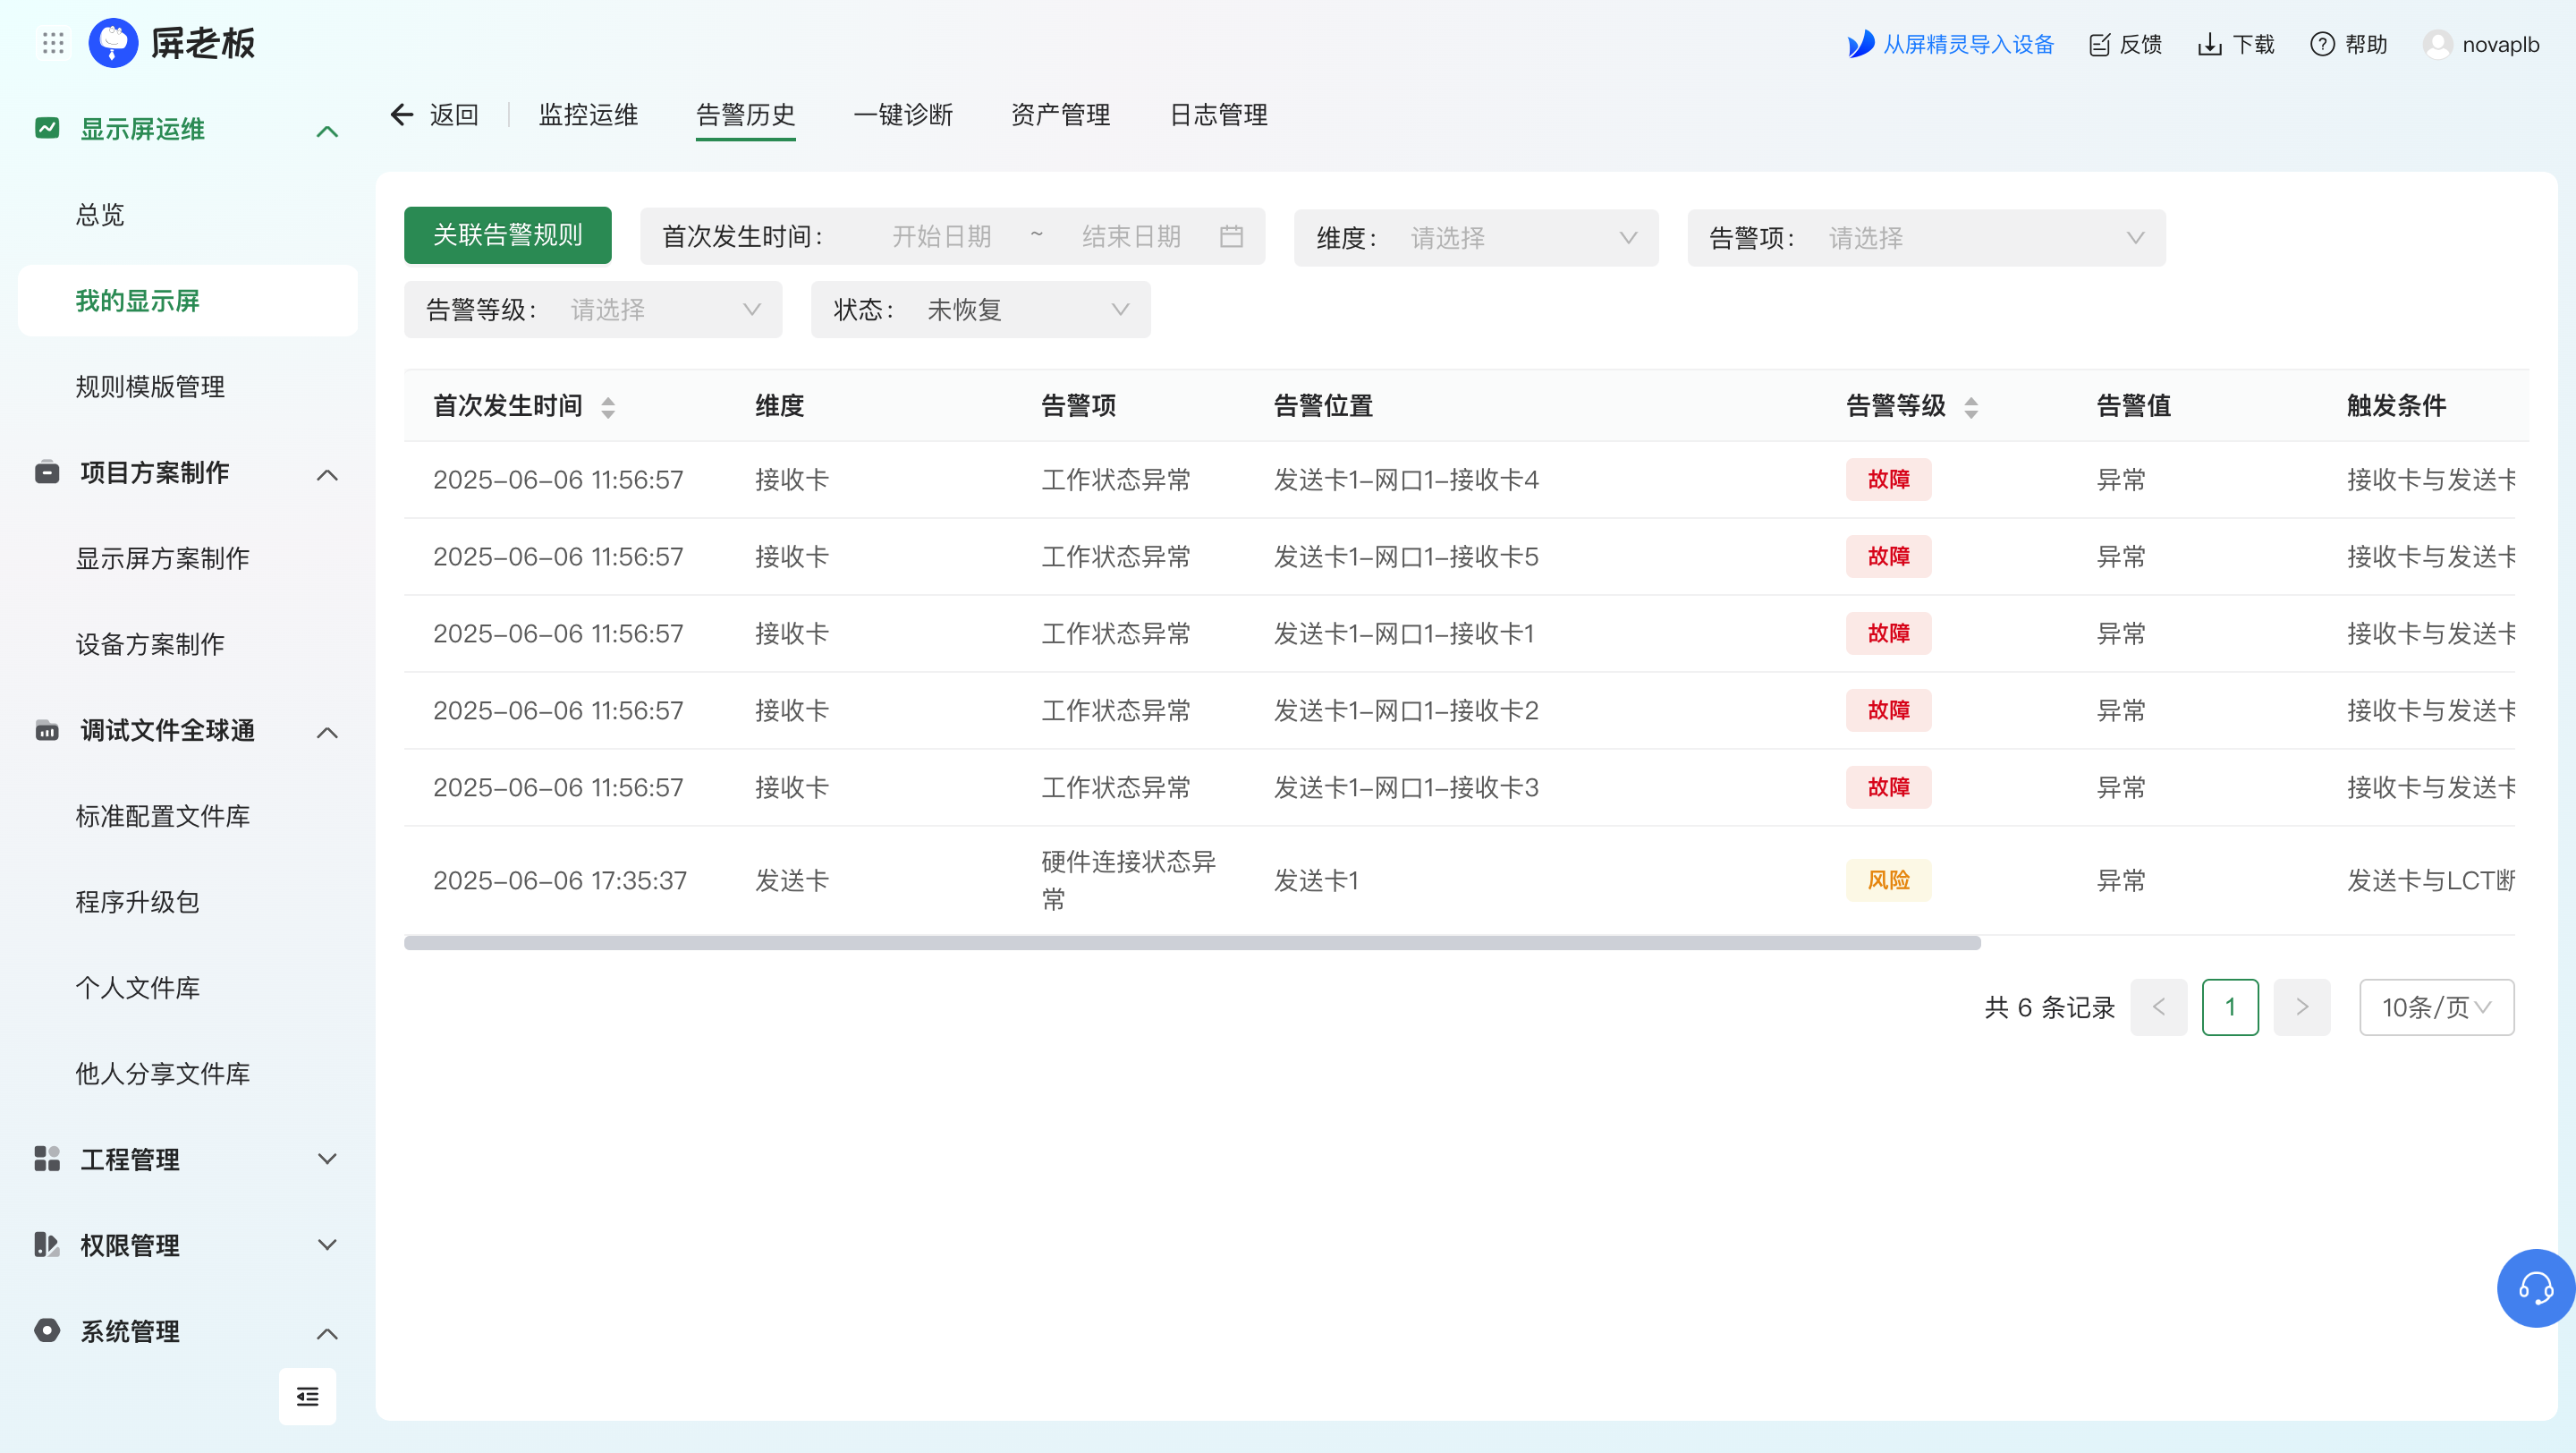The image size is (2576, 1453).
Task: Switch to the 资产管理 tab
Action: point(1060,115)
